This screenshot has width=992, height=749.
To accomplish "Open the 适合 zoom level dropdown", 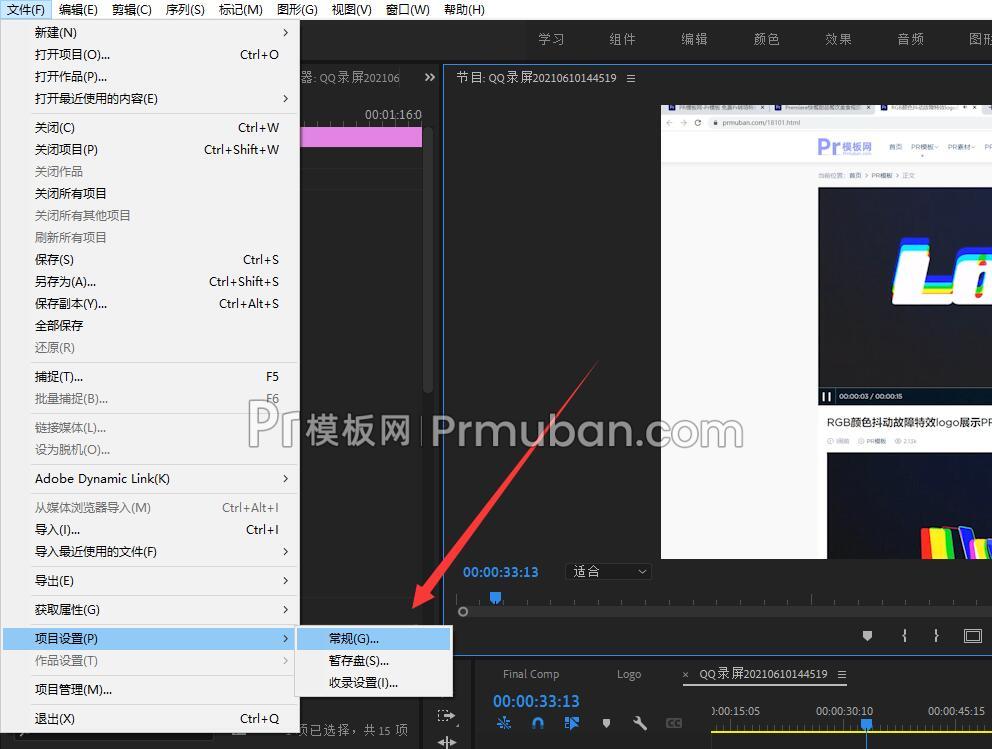I will [x=608, y=571].
